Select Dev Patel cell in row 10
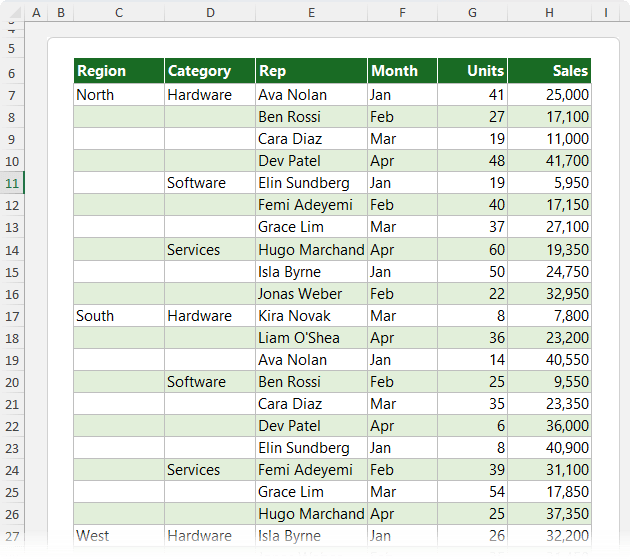Image resolution: width=630 pixels, height=560 pixels. pos(311,161)
